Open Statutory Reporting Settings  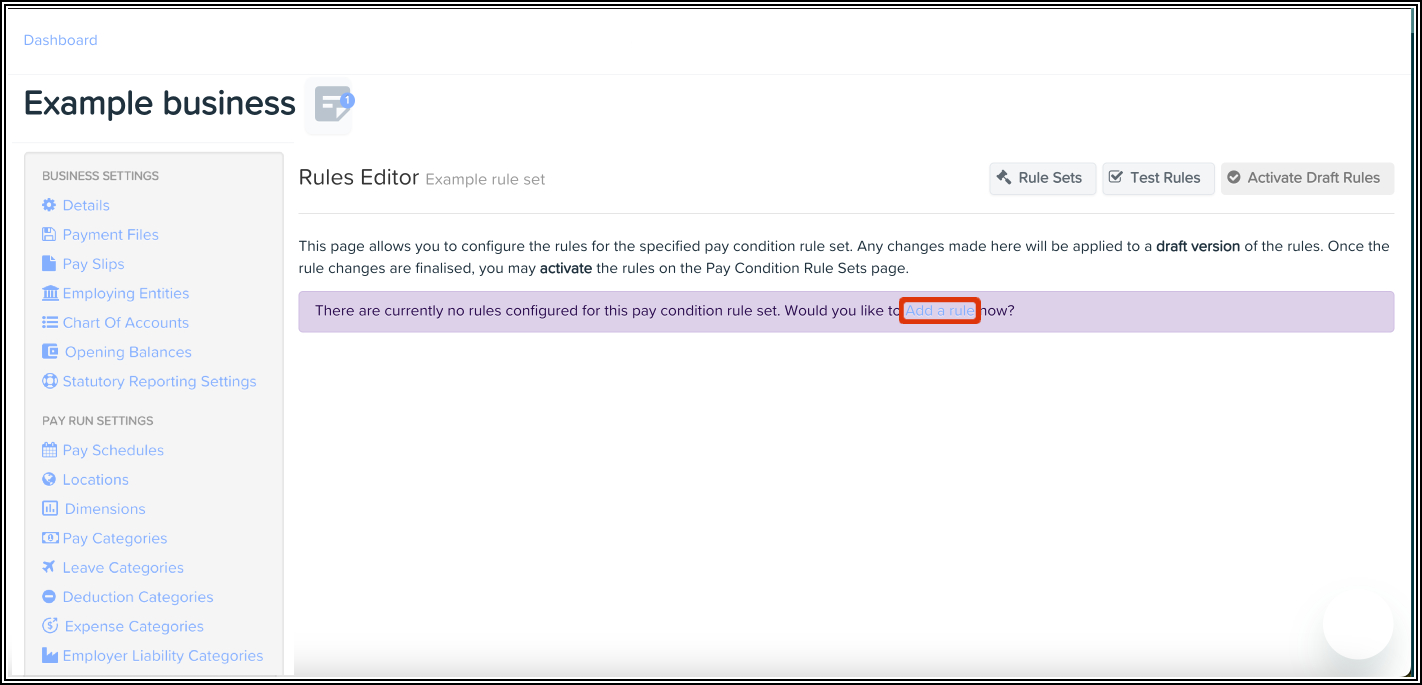click(x=159, y=381)
